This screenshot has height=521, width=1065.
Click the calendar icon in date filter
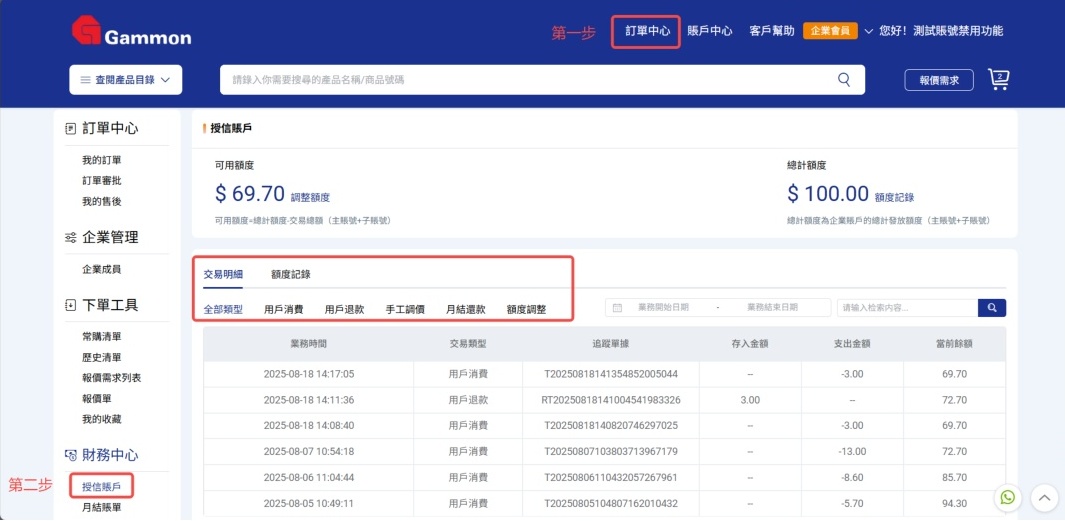point(617,308)
